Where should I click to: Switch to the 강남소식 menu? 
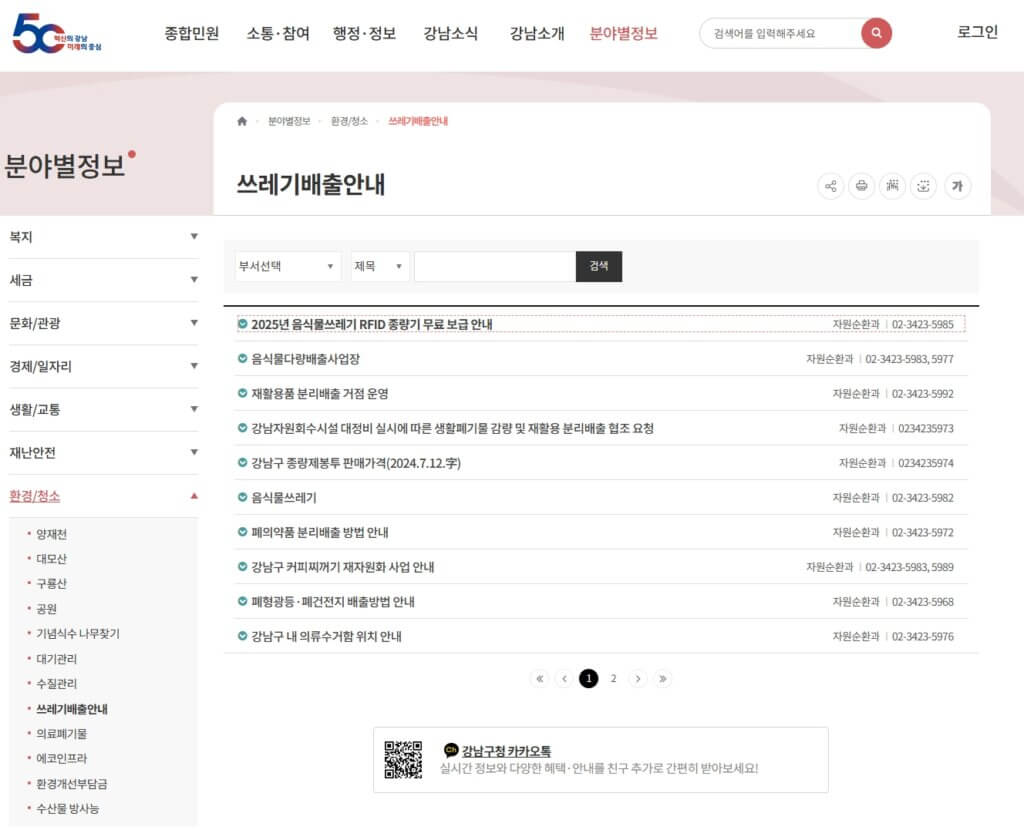[x=450, y=33]
